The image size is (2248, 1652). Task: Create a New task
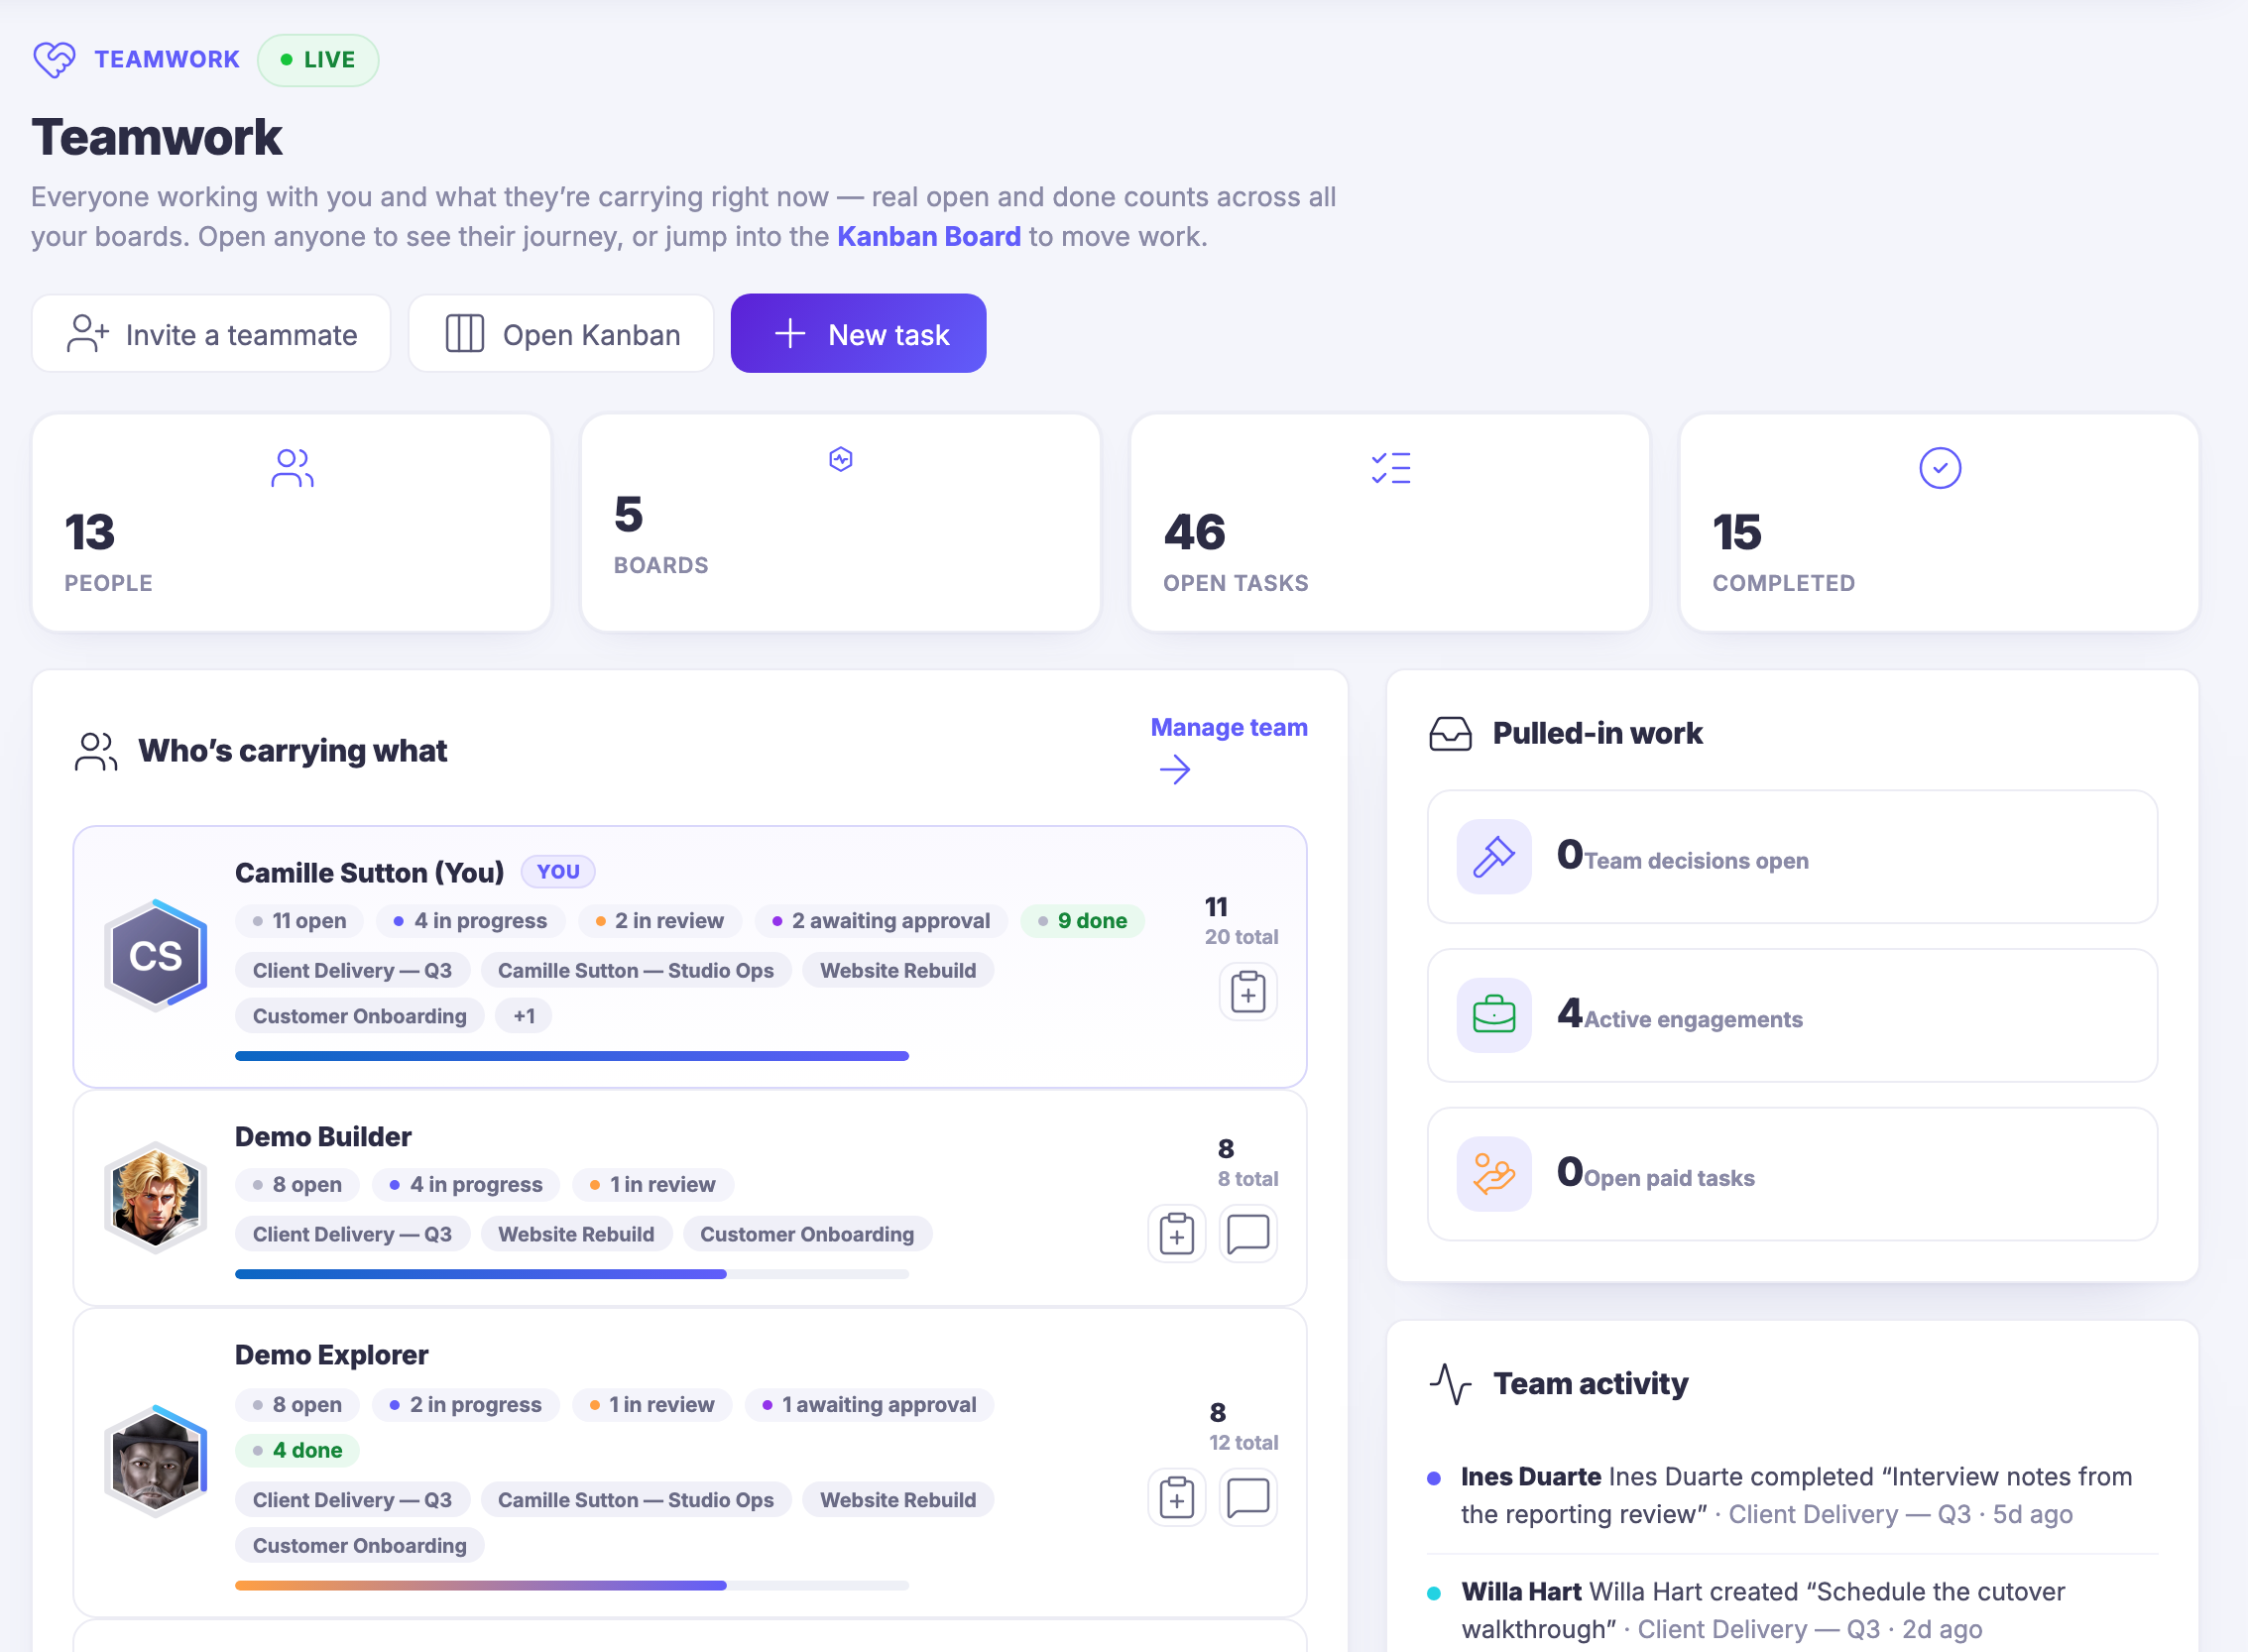pos(858,334)
